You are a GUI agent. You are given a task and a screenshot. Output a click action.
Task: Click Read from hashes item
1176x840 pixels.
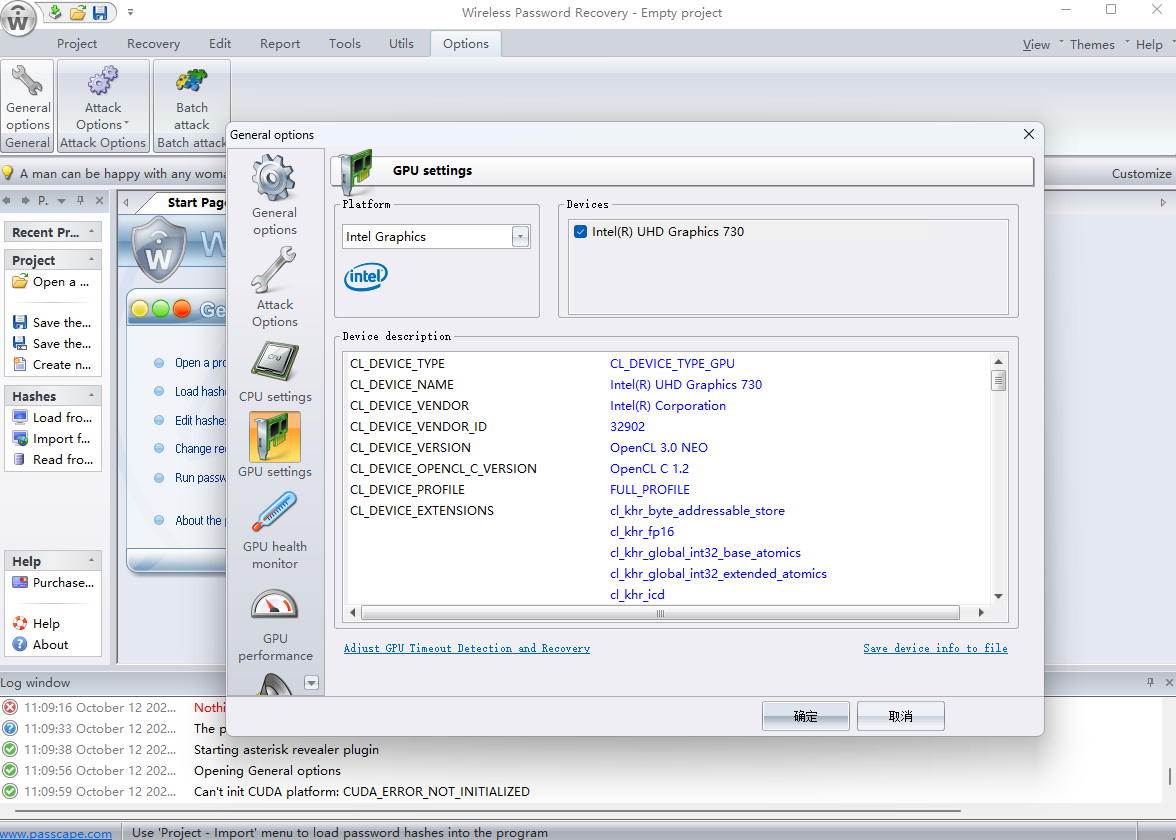click(x=52, y=460)
